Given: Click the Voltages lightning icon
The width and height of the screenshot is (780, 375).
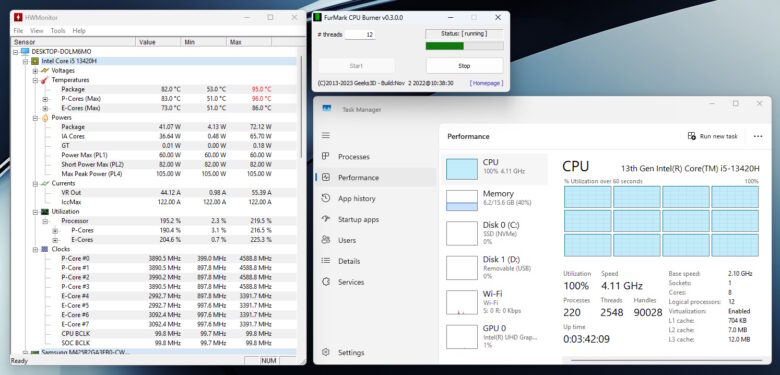Looking at the screenshot, I should click(x=44, y=71).
